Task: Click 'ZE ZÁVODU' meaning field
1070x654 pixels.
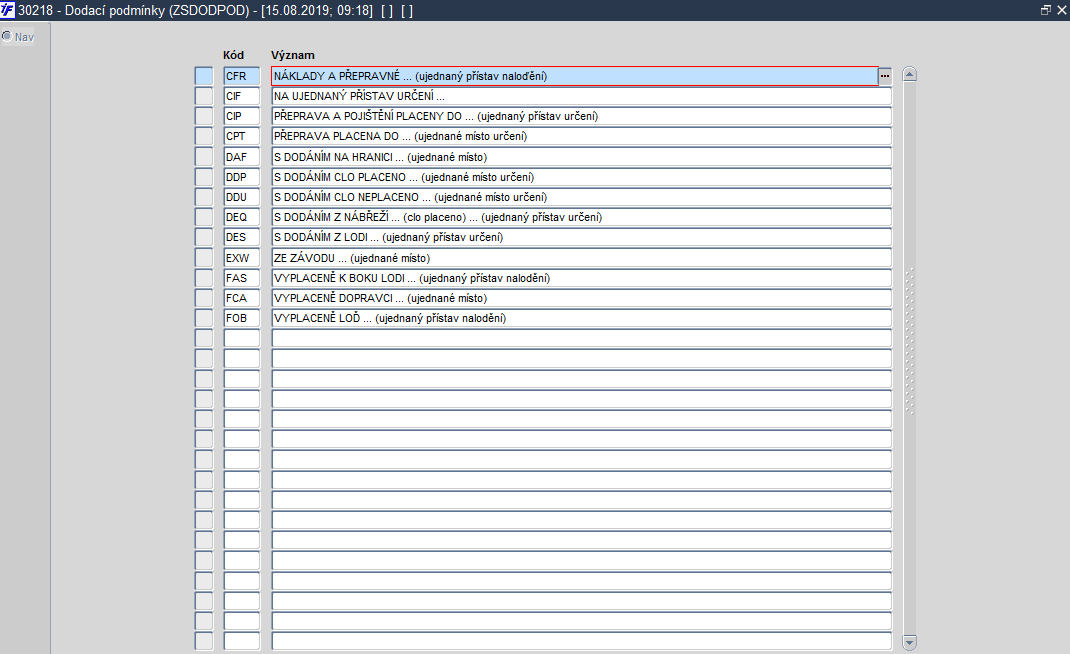Action: pyautogui.click(x=581, y=257)
